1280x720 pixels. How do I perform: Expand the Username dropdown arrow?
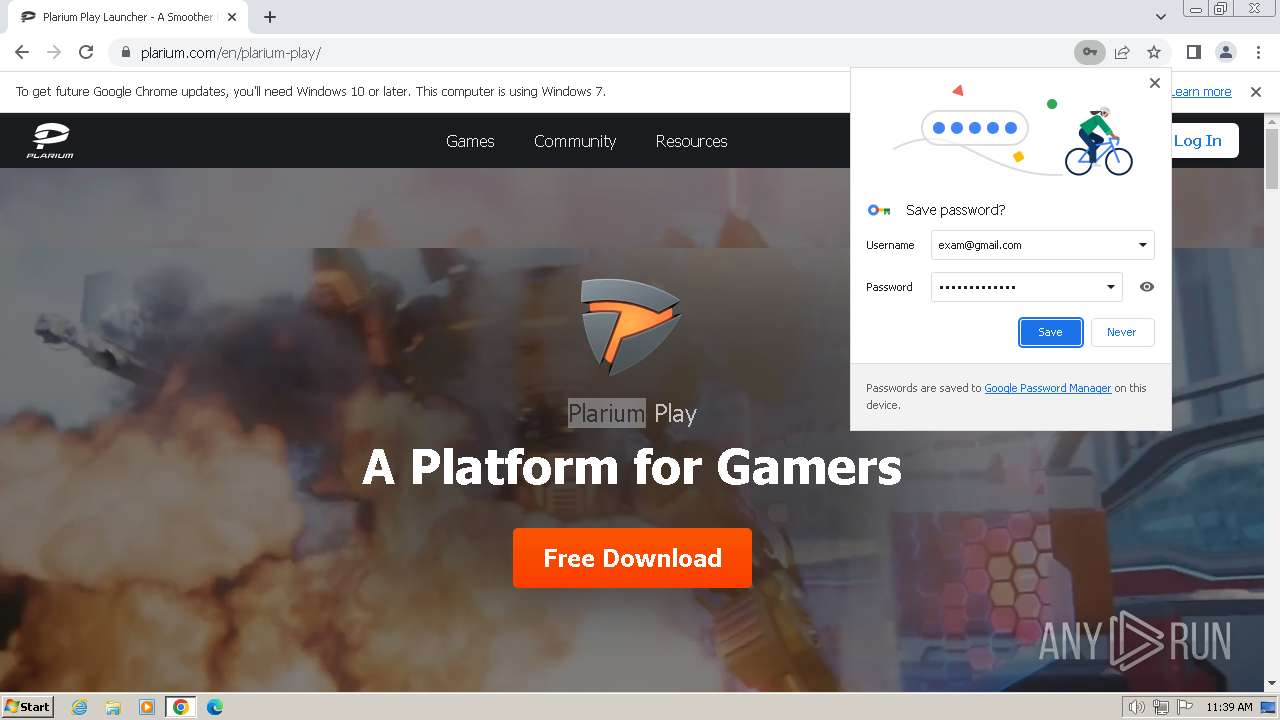[x=1143, y=245]
